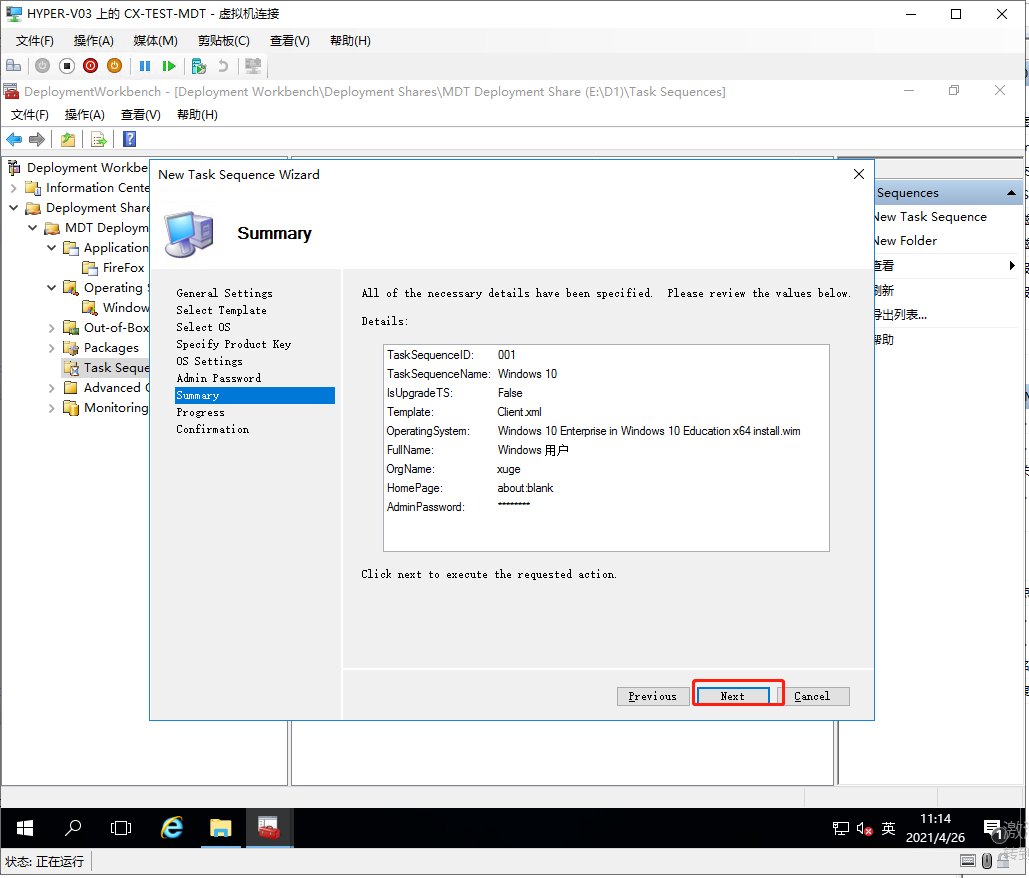Select FireFox in the tree
The image size is (1029, 878).
point(123,268)
